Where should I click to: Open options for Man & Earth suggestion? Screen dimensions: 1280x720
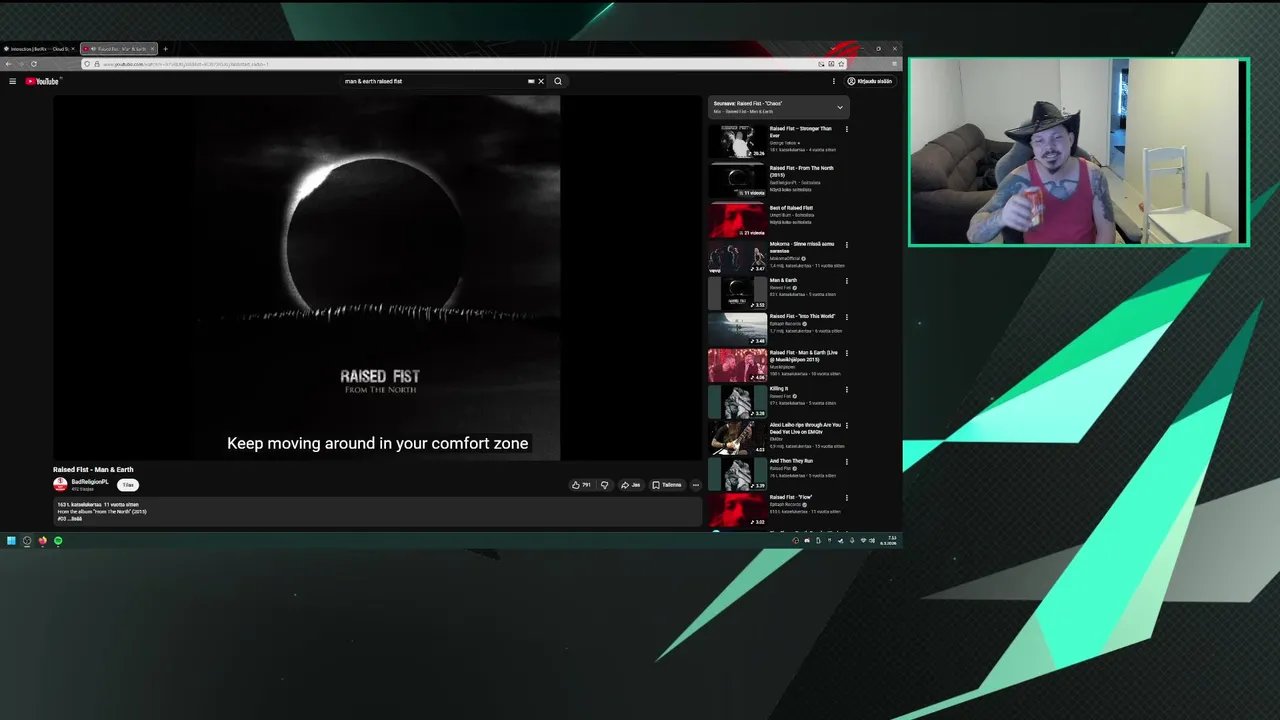[x=847, y=281]
